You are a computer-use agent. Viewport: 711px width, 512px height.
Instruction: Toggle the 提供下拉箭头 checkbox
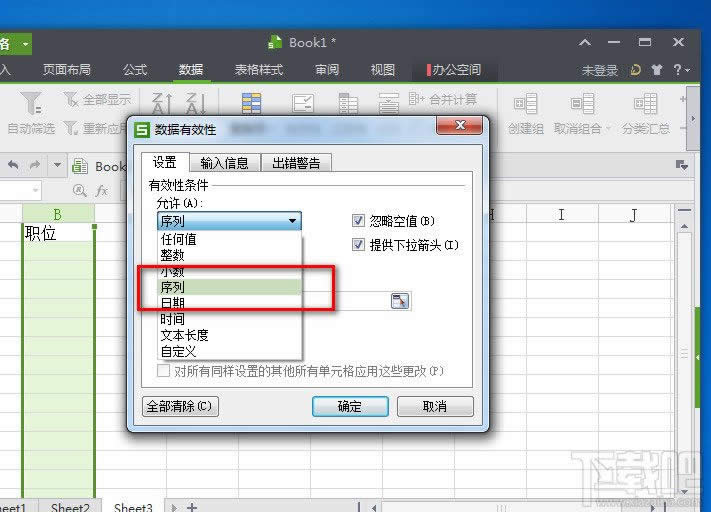(358, 245)
